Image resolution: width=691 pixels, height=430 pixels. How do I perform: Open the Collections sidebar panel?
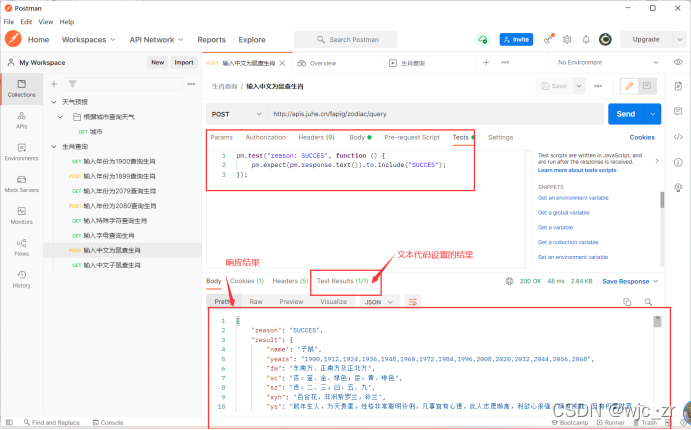coord(22,89)
